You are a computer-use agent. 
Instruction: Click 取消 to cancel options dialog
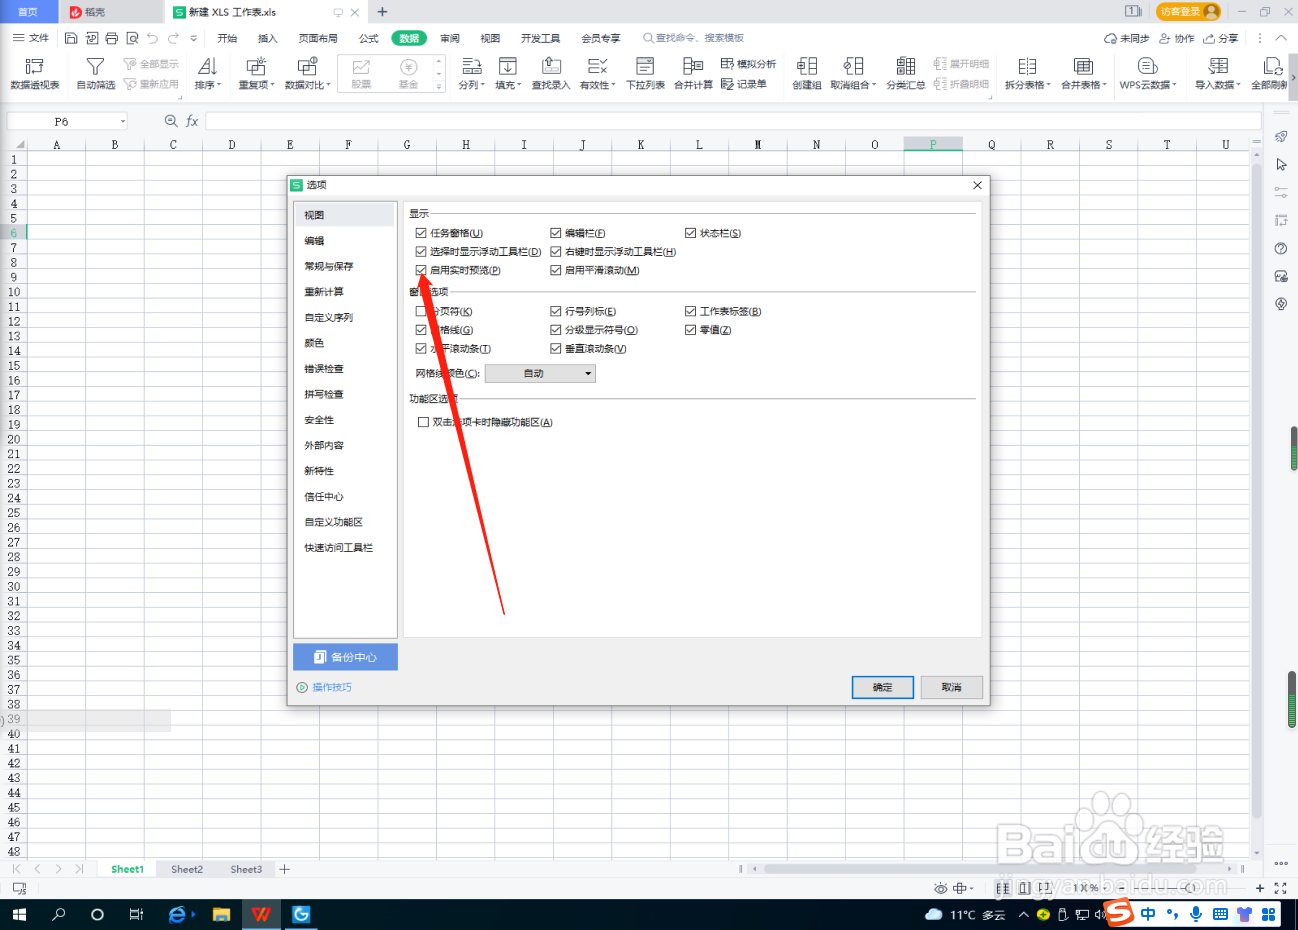(952, 687)
